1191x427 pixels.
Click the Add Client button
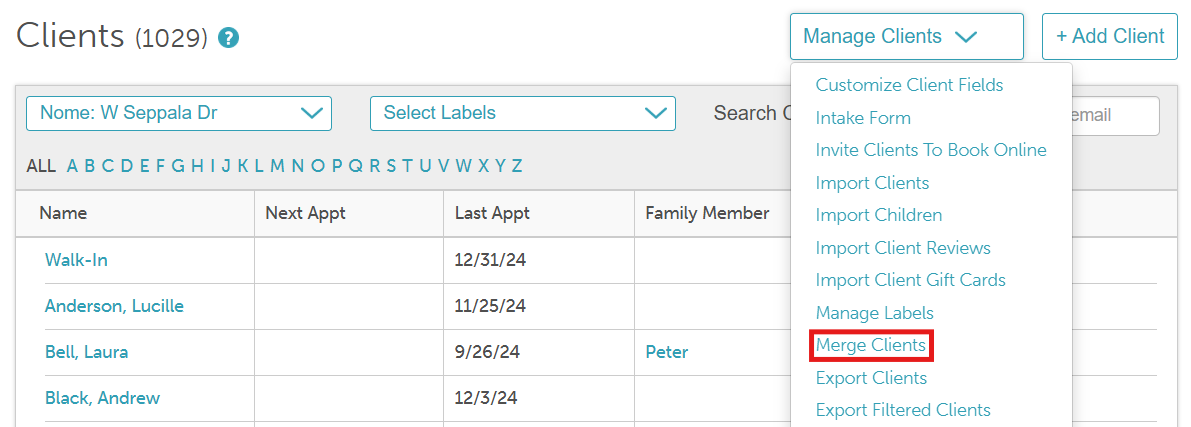(1109, 37)
